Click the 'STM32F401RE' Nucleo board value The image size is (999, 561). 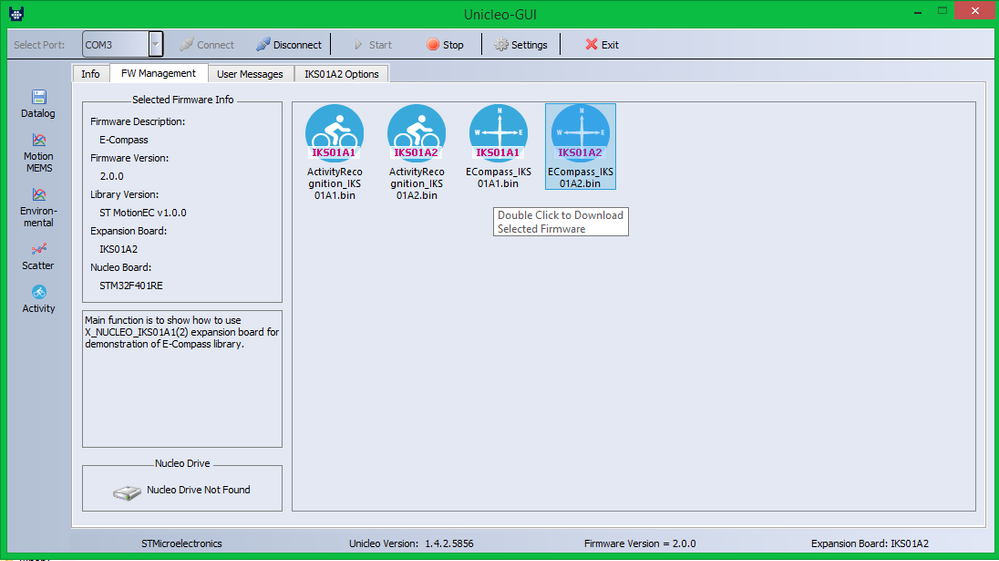(x=131, y=285)
